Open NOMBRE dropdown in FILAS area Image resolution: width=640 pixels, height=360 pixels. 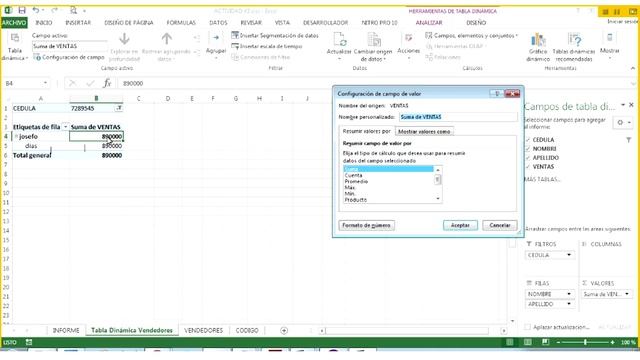point(569,294)
